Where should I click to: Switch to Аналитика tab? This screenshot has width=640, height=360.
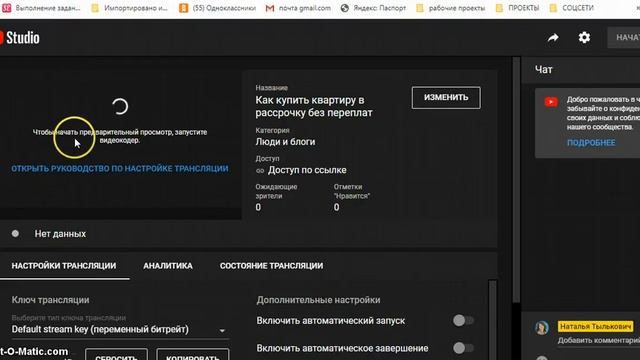(168, 266)
